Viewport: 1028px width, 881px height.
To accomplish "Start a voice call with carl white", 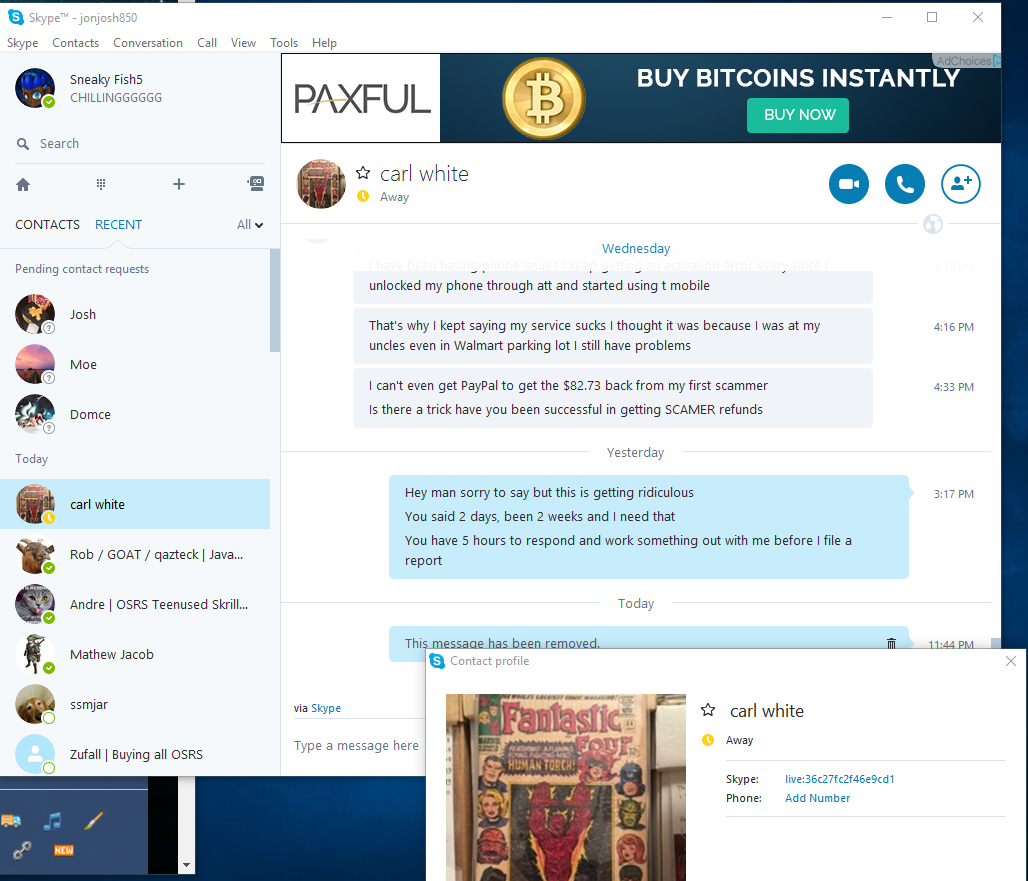I will click(x=905, y=184).
